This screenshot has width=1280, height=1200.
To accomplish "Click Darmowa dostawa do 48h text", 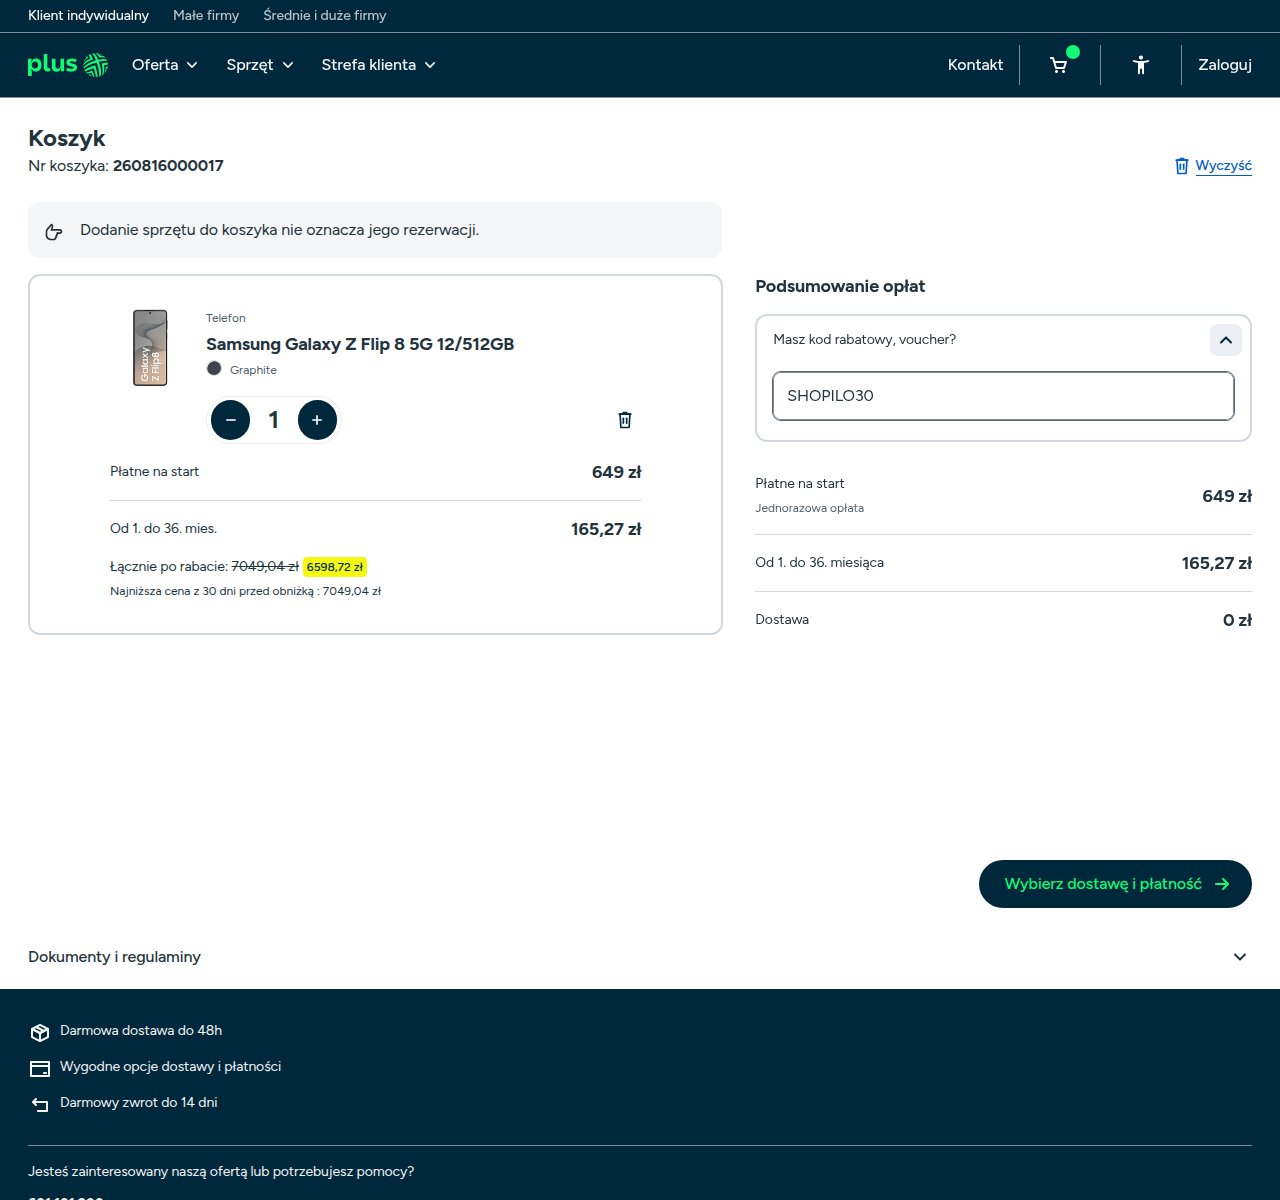I will point(141,1031).
